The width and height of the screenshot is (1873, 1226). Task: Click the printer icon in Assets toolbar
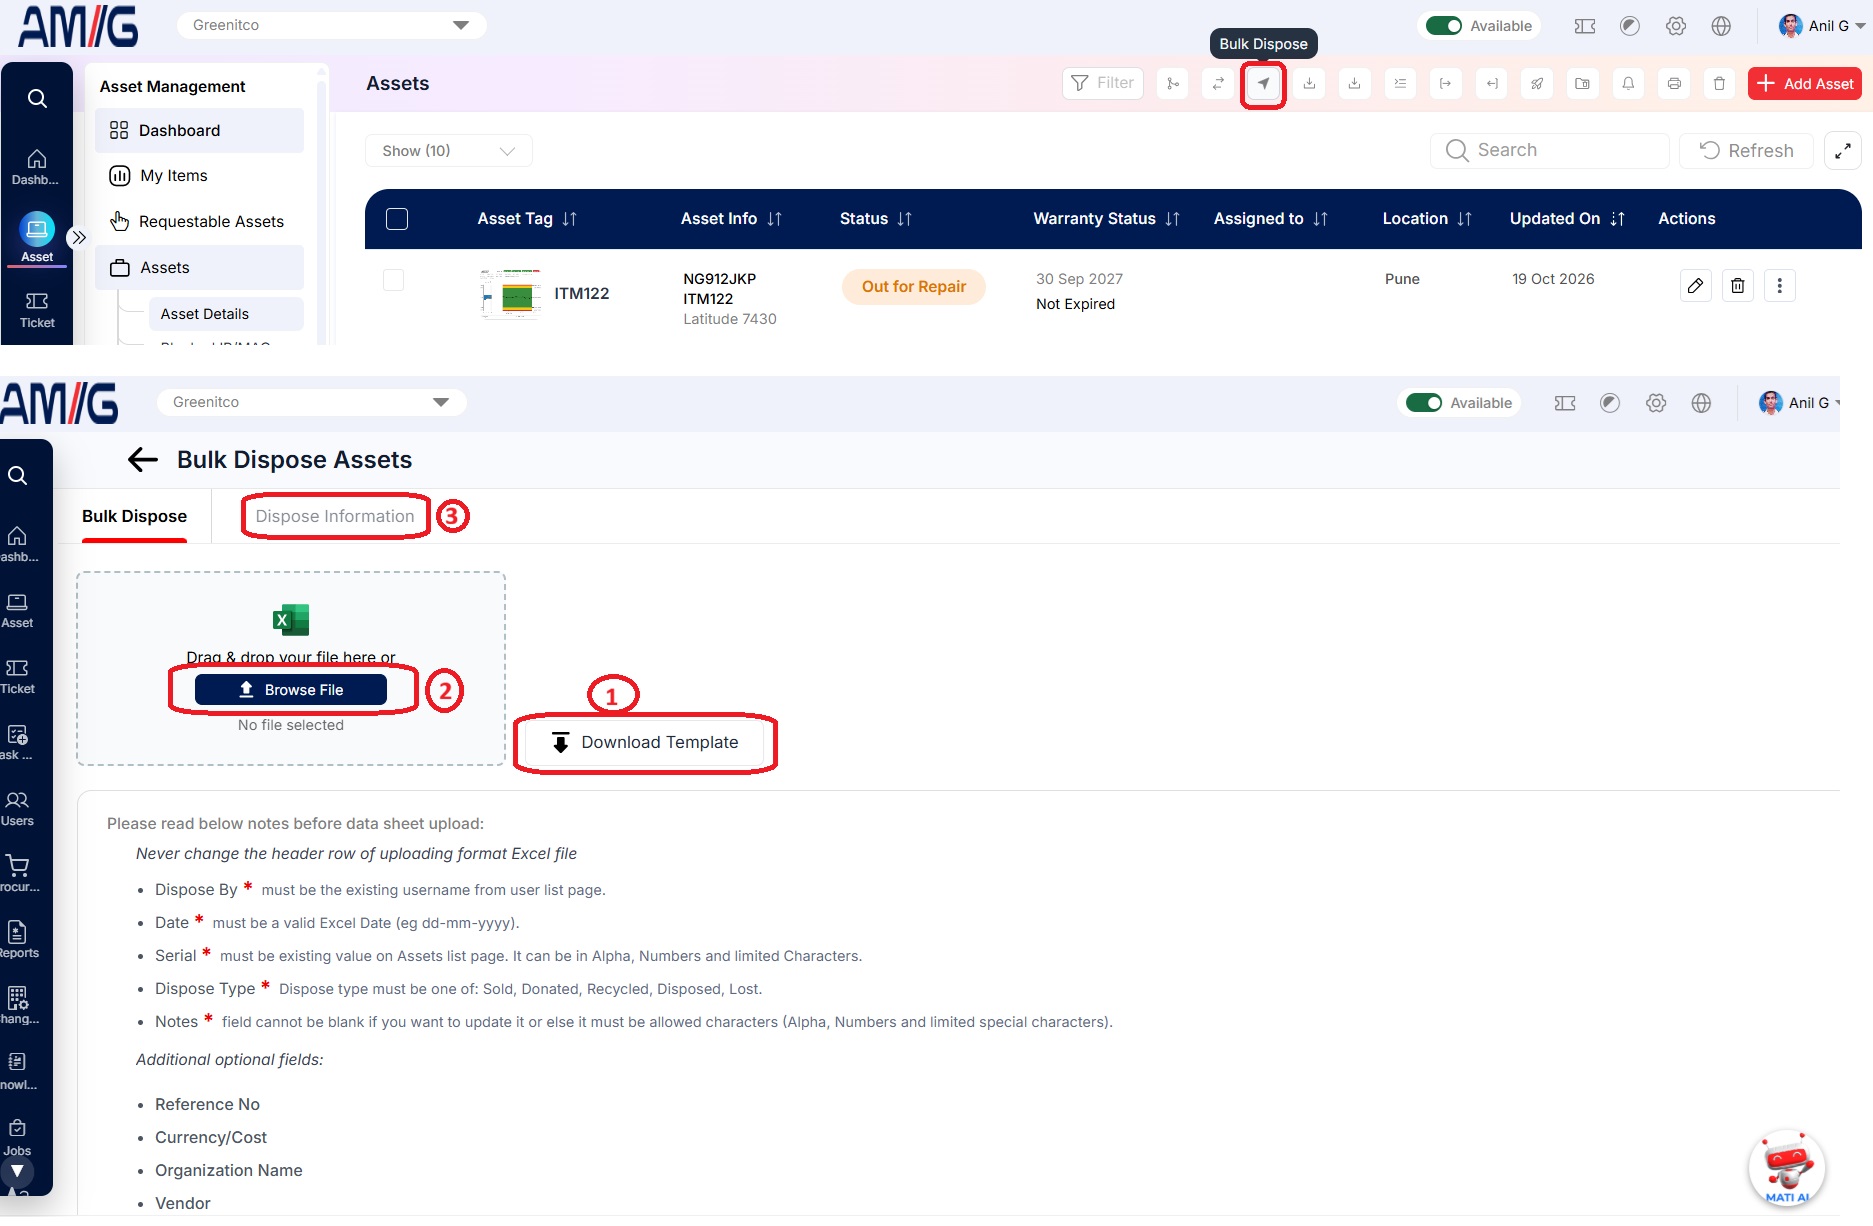(x=1674, y=84)
